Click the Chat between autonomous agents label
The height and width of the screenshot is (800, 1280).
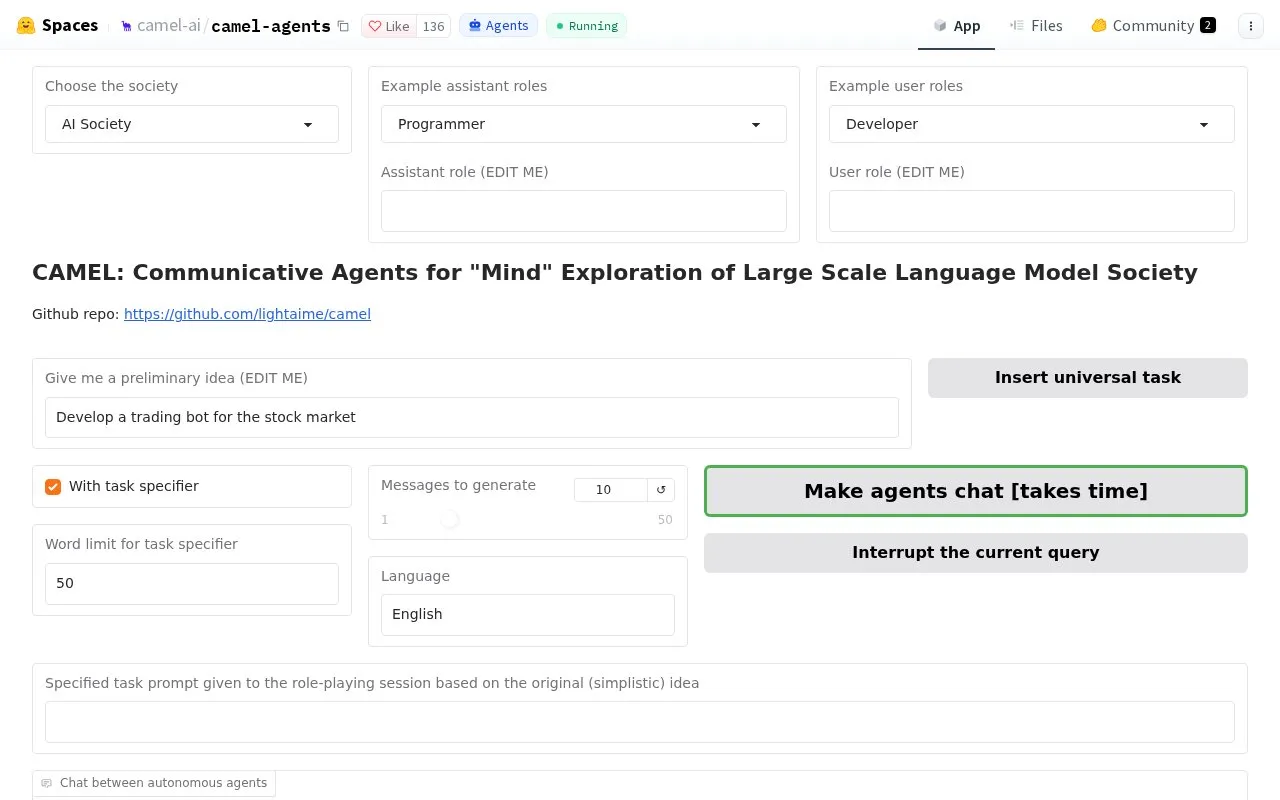coord(154,783)
